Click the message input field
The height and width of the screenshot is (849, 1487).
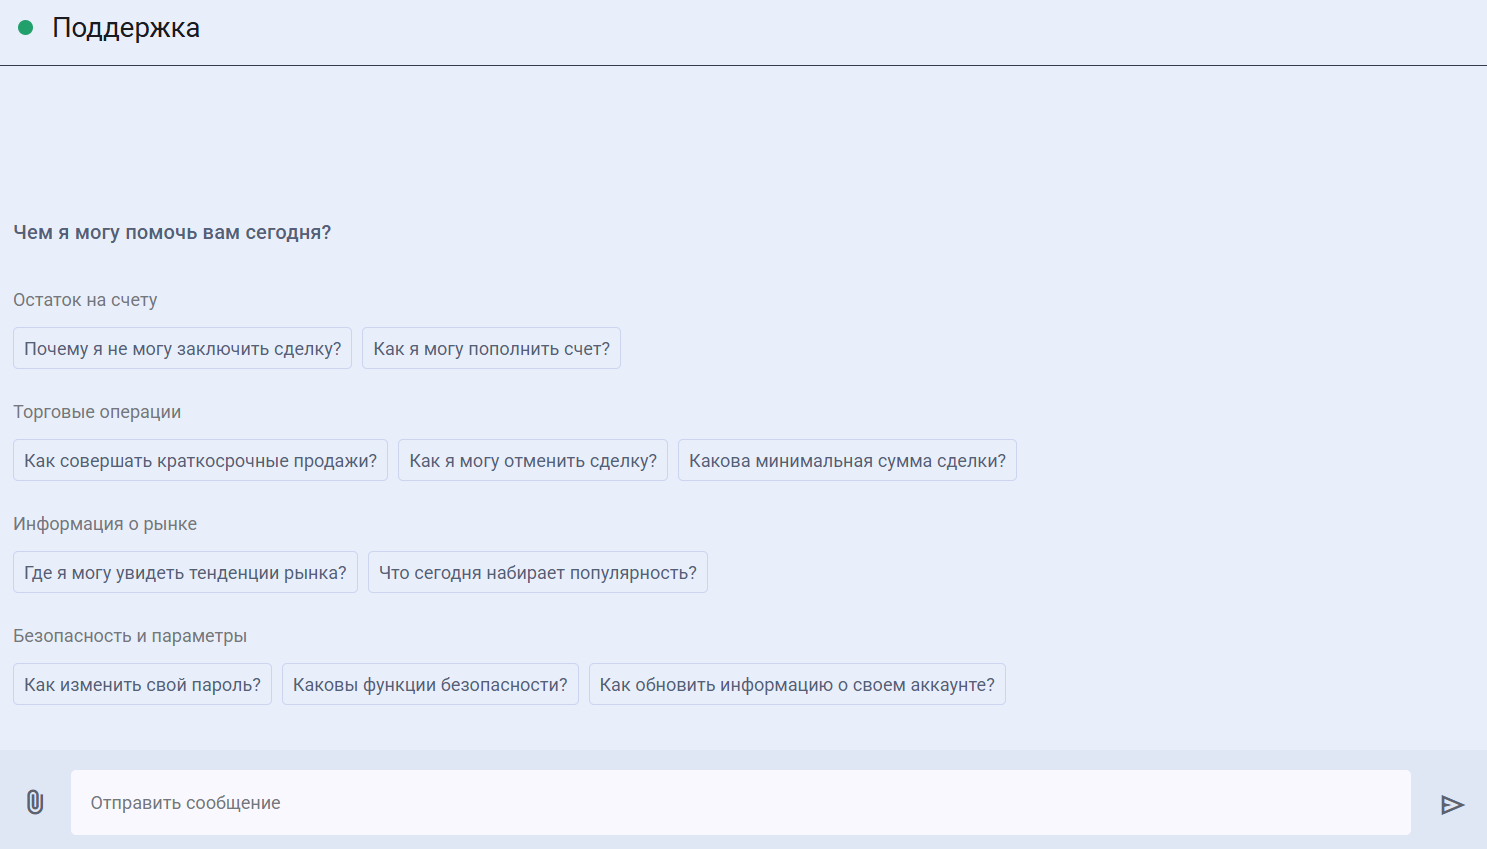740,802
